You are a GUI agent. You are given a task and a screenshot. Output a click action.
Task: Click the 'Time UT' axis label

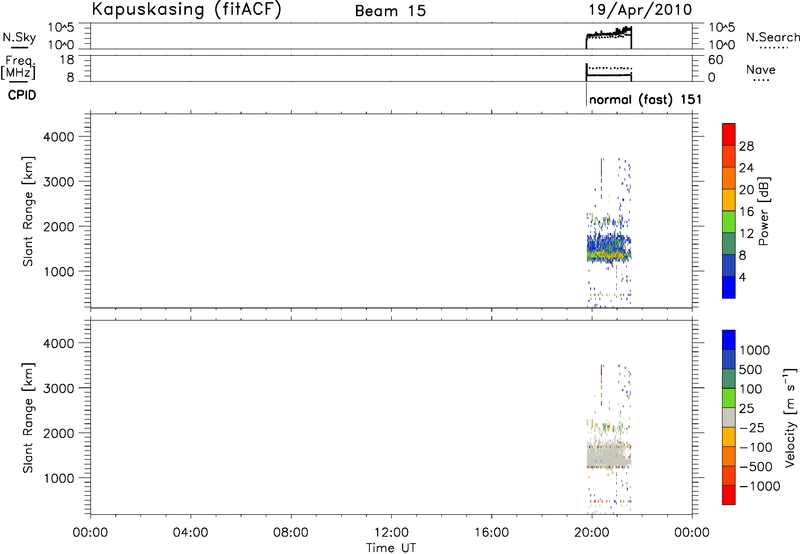pos(391,547)
